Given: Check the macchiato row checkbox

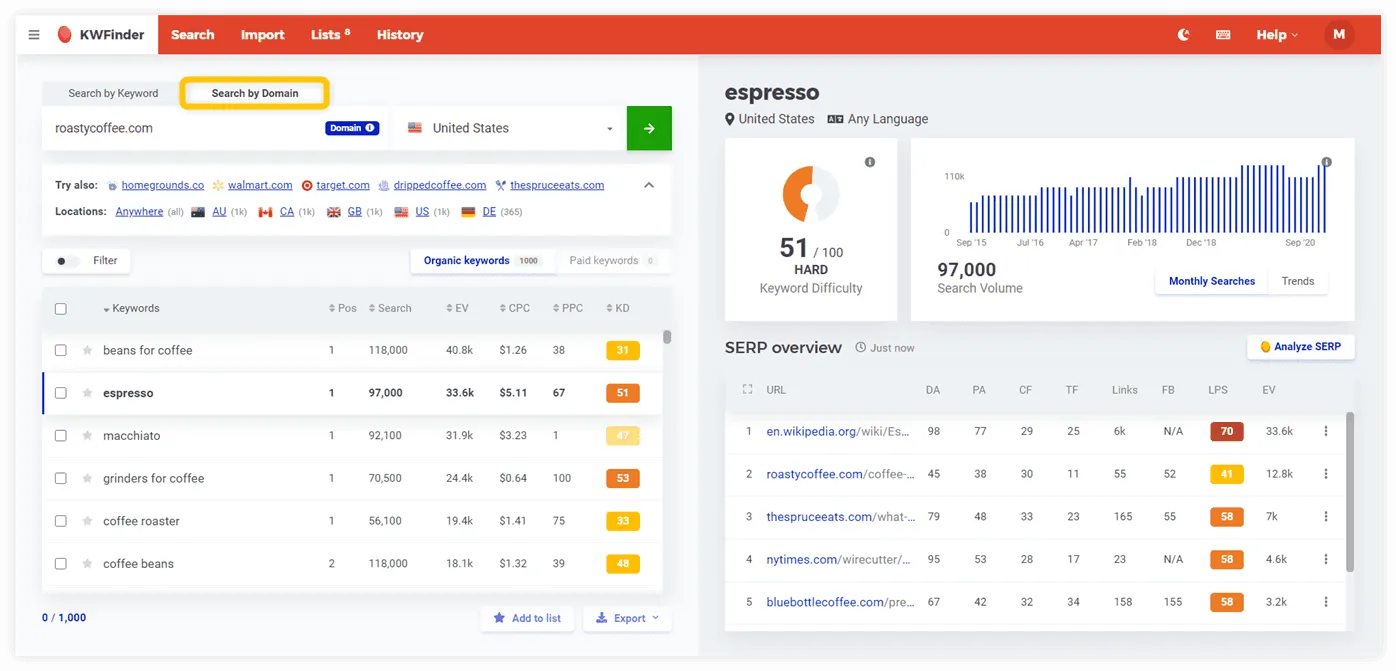Looking at the screenshot, I should point(60,436).
